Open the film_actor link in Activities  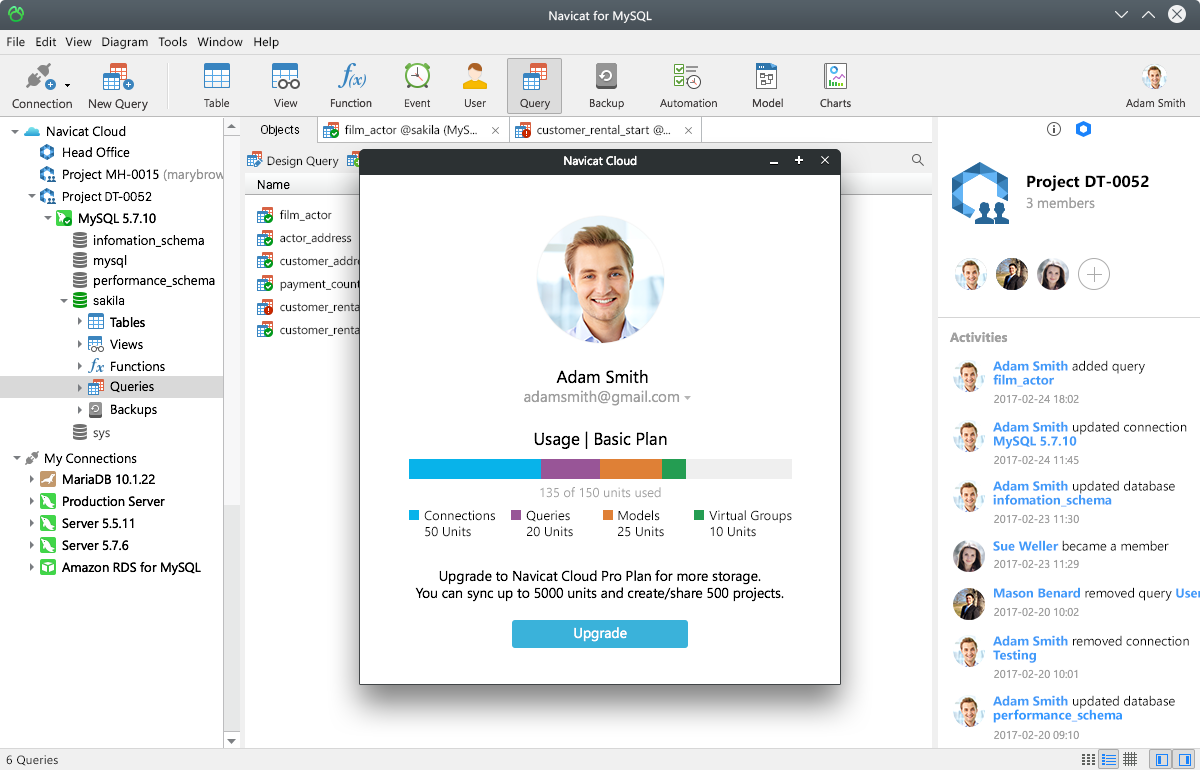[1023, 380]
